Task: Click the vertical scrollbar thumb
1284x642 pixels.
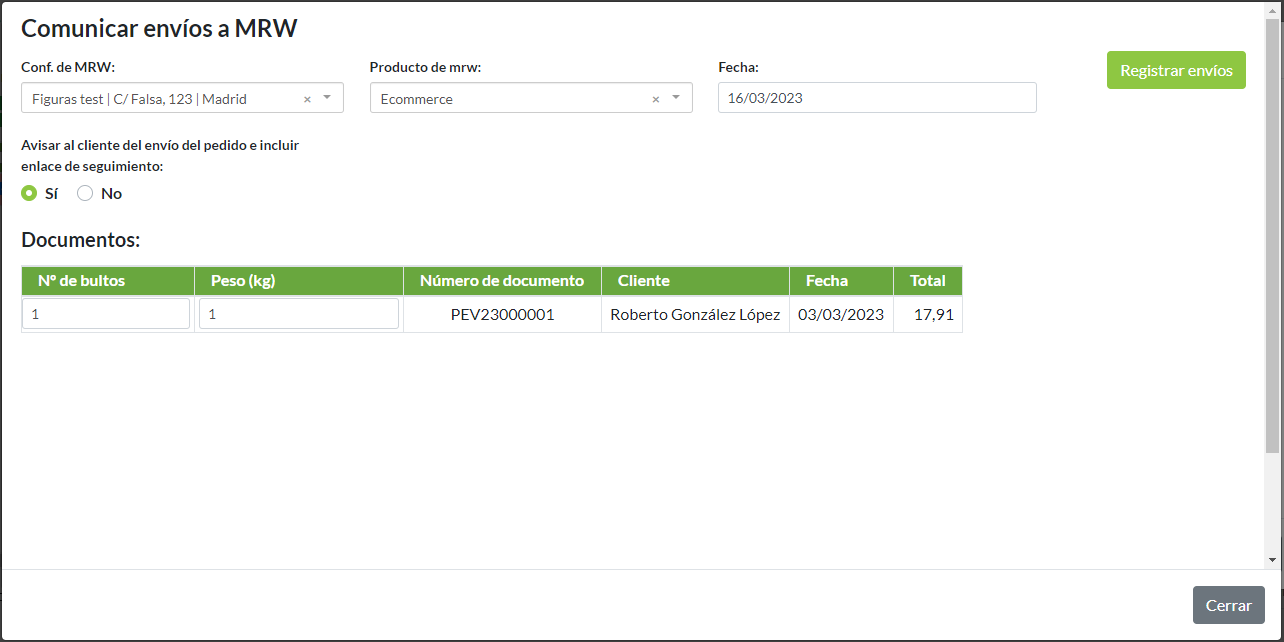Action: click(x=1272, y=230)
